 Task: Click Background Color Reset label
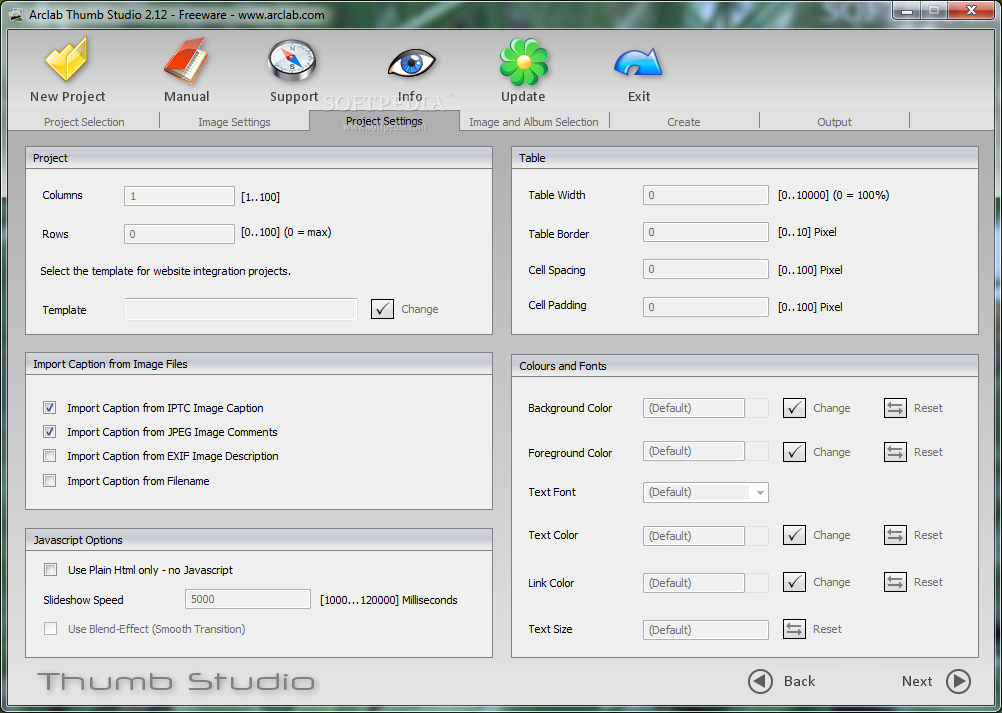929,408
